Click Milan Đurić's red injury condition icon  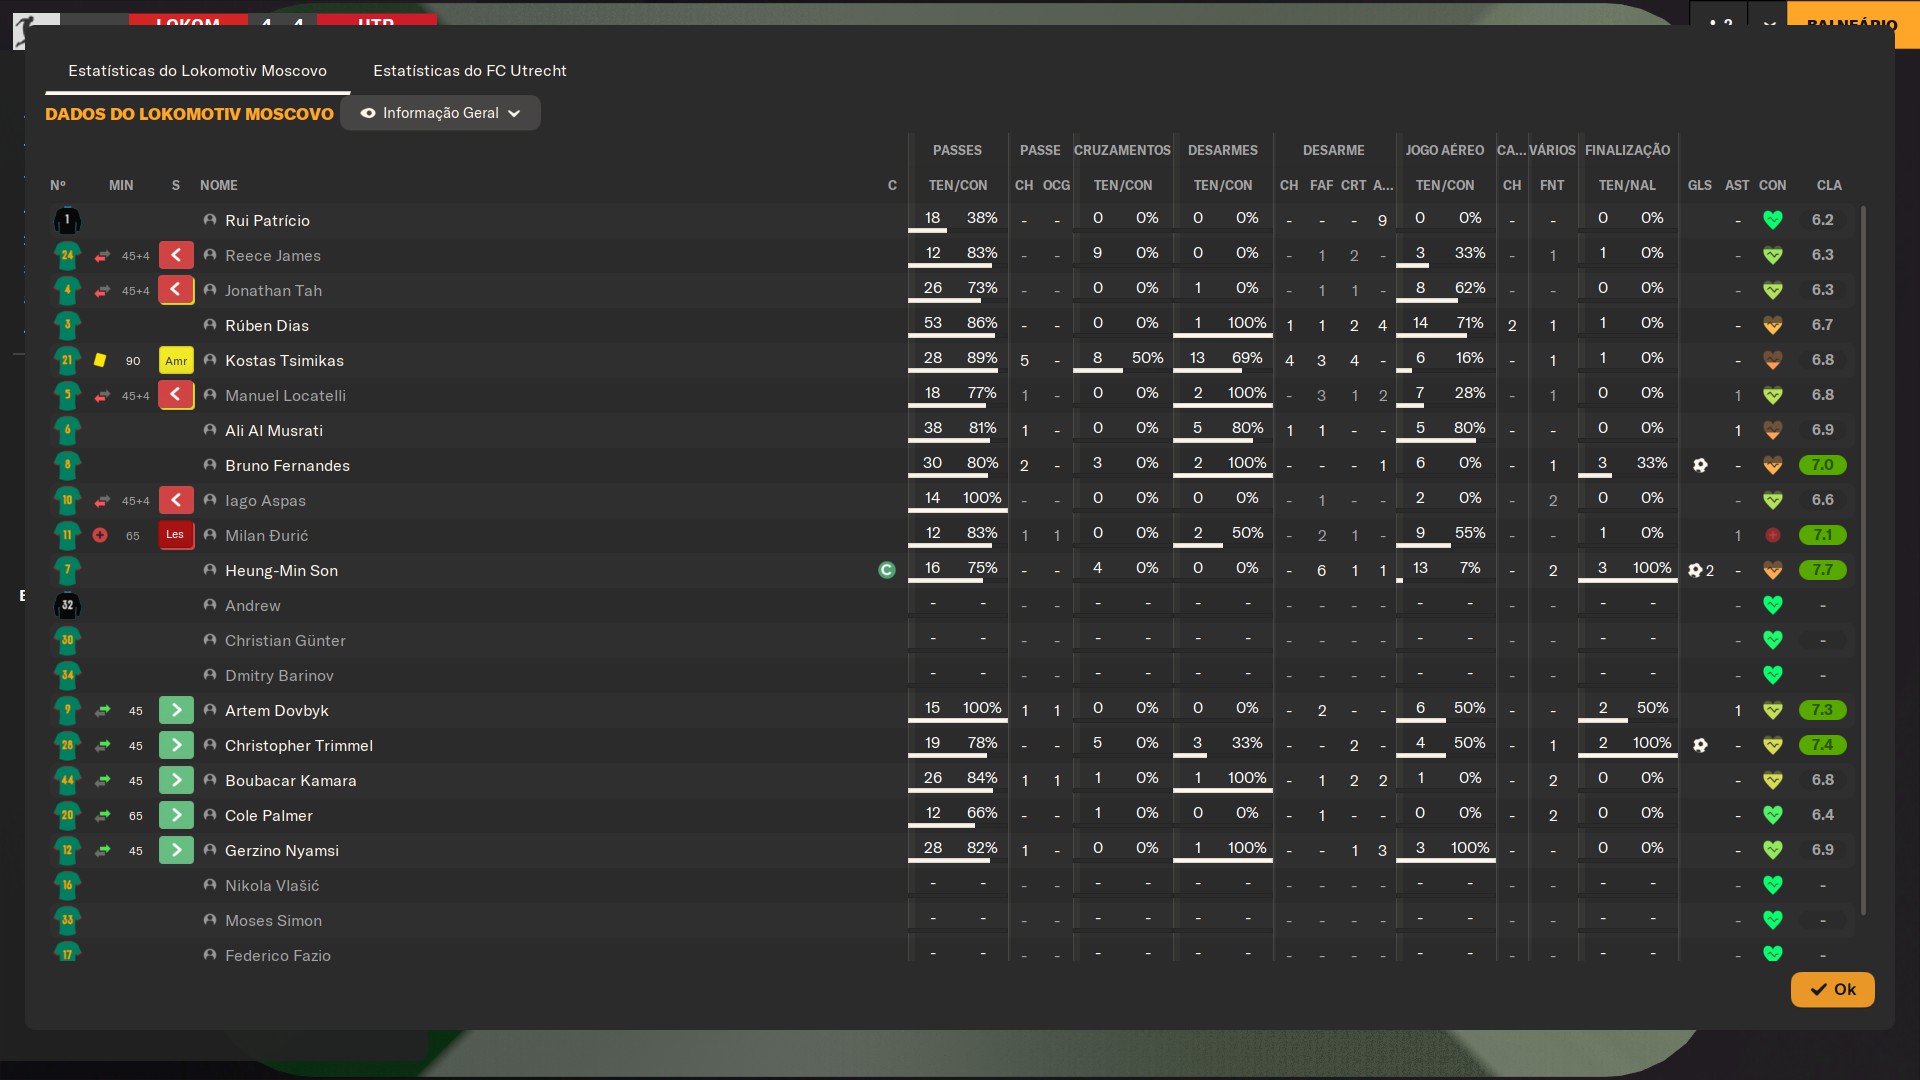tap(1773, 535)
